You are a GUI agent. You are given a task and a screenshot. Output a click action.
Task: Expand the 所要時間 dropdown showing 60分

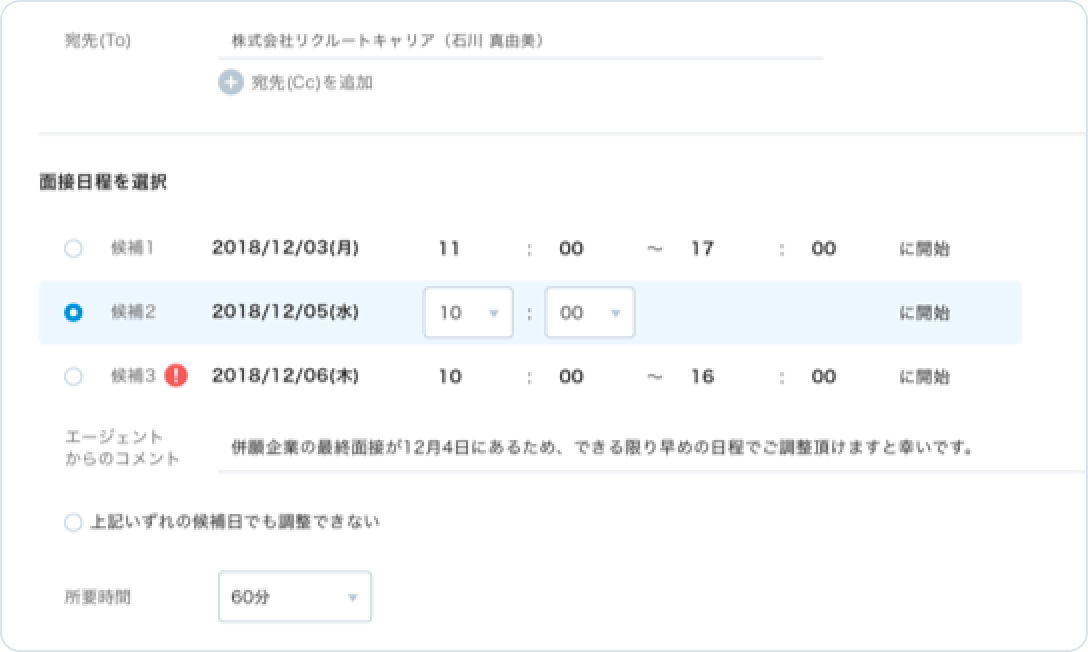click(294, 597)
